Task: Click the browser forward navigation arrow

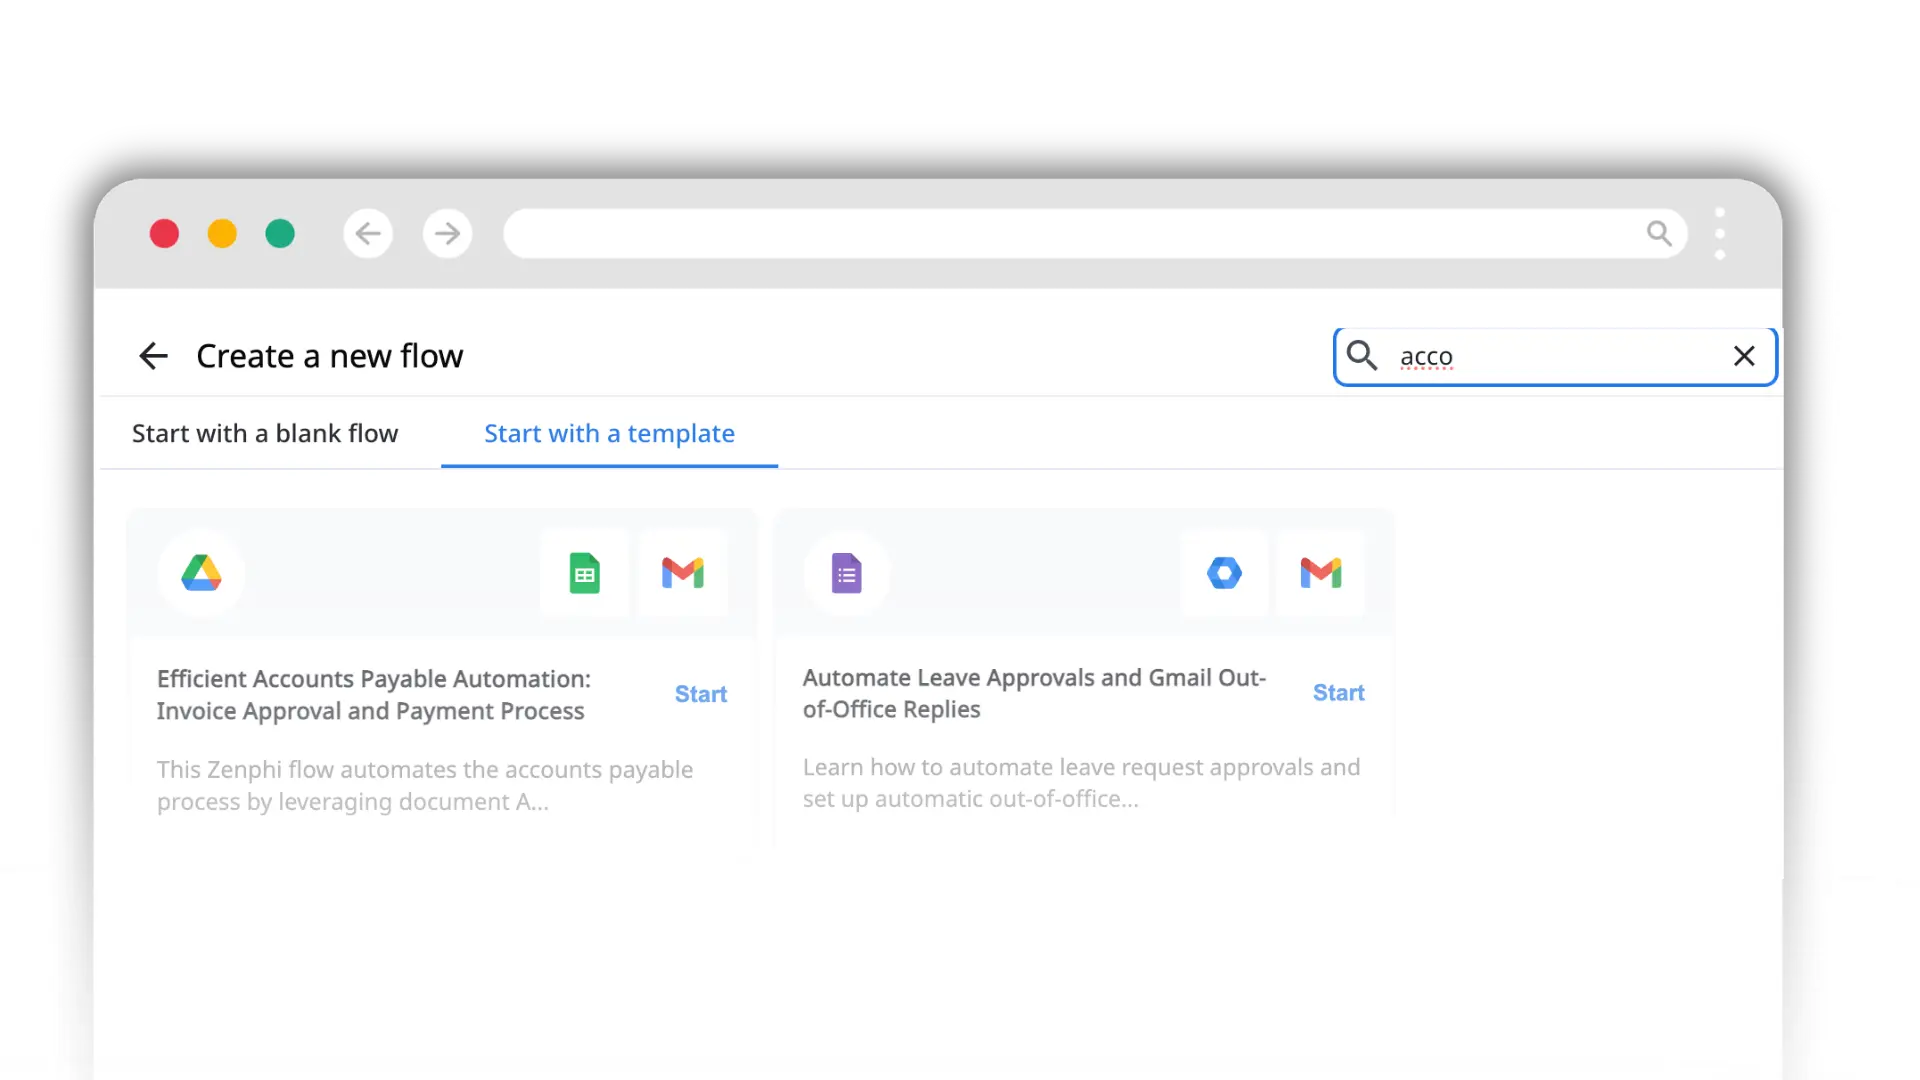Action: pyautogui.click(x=447, y=233)
